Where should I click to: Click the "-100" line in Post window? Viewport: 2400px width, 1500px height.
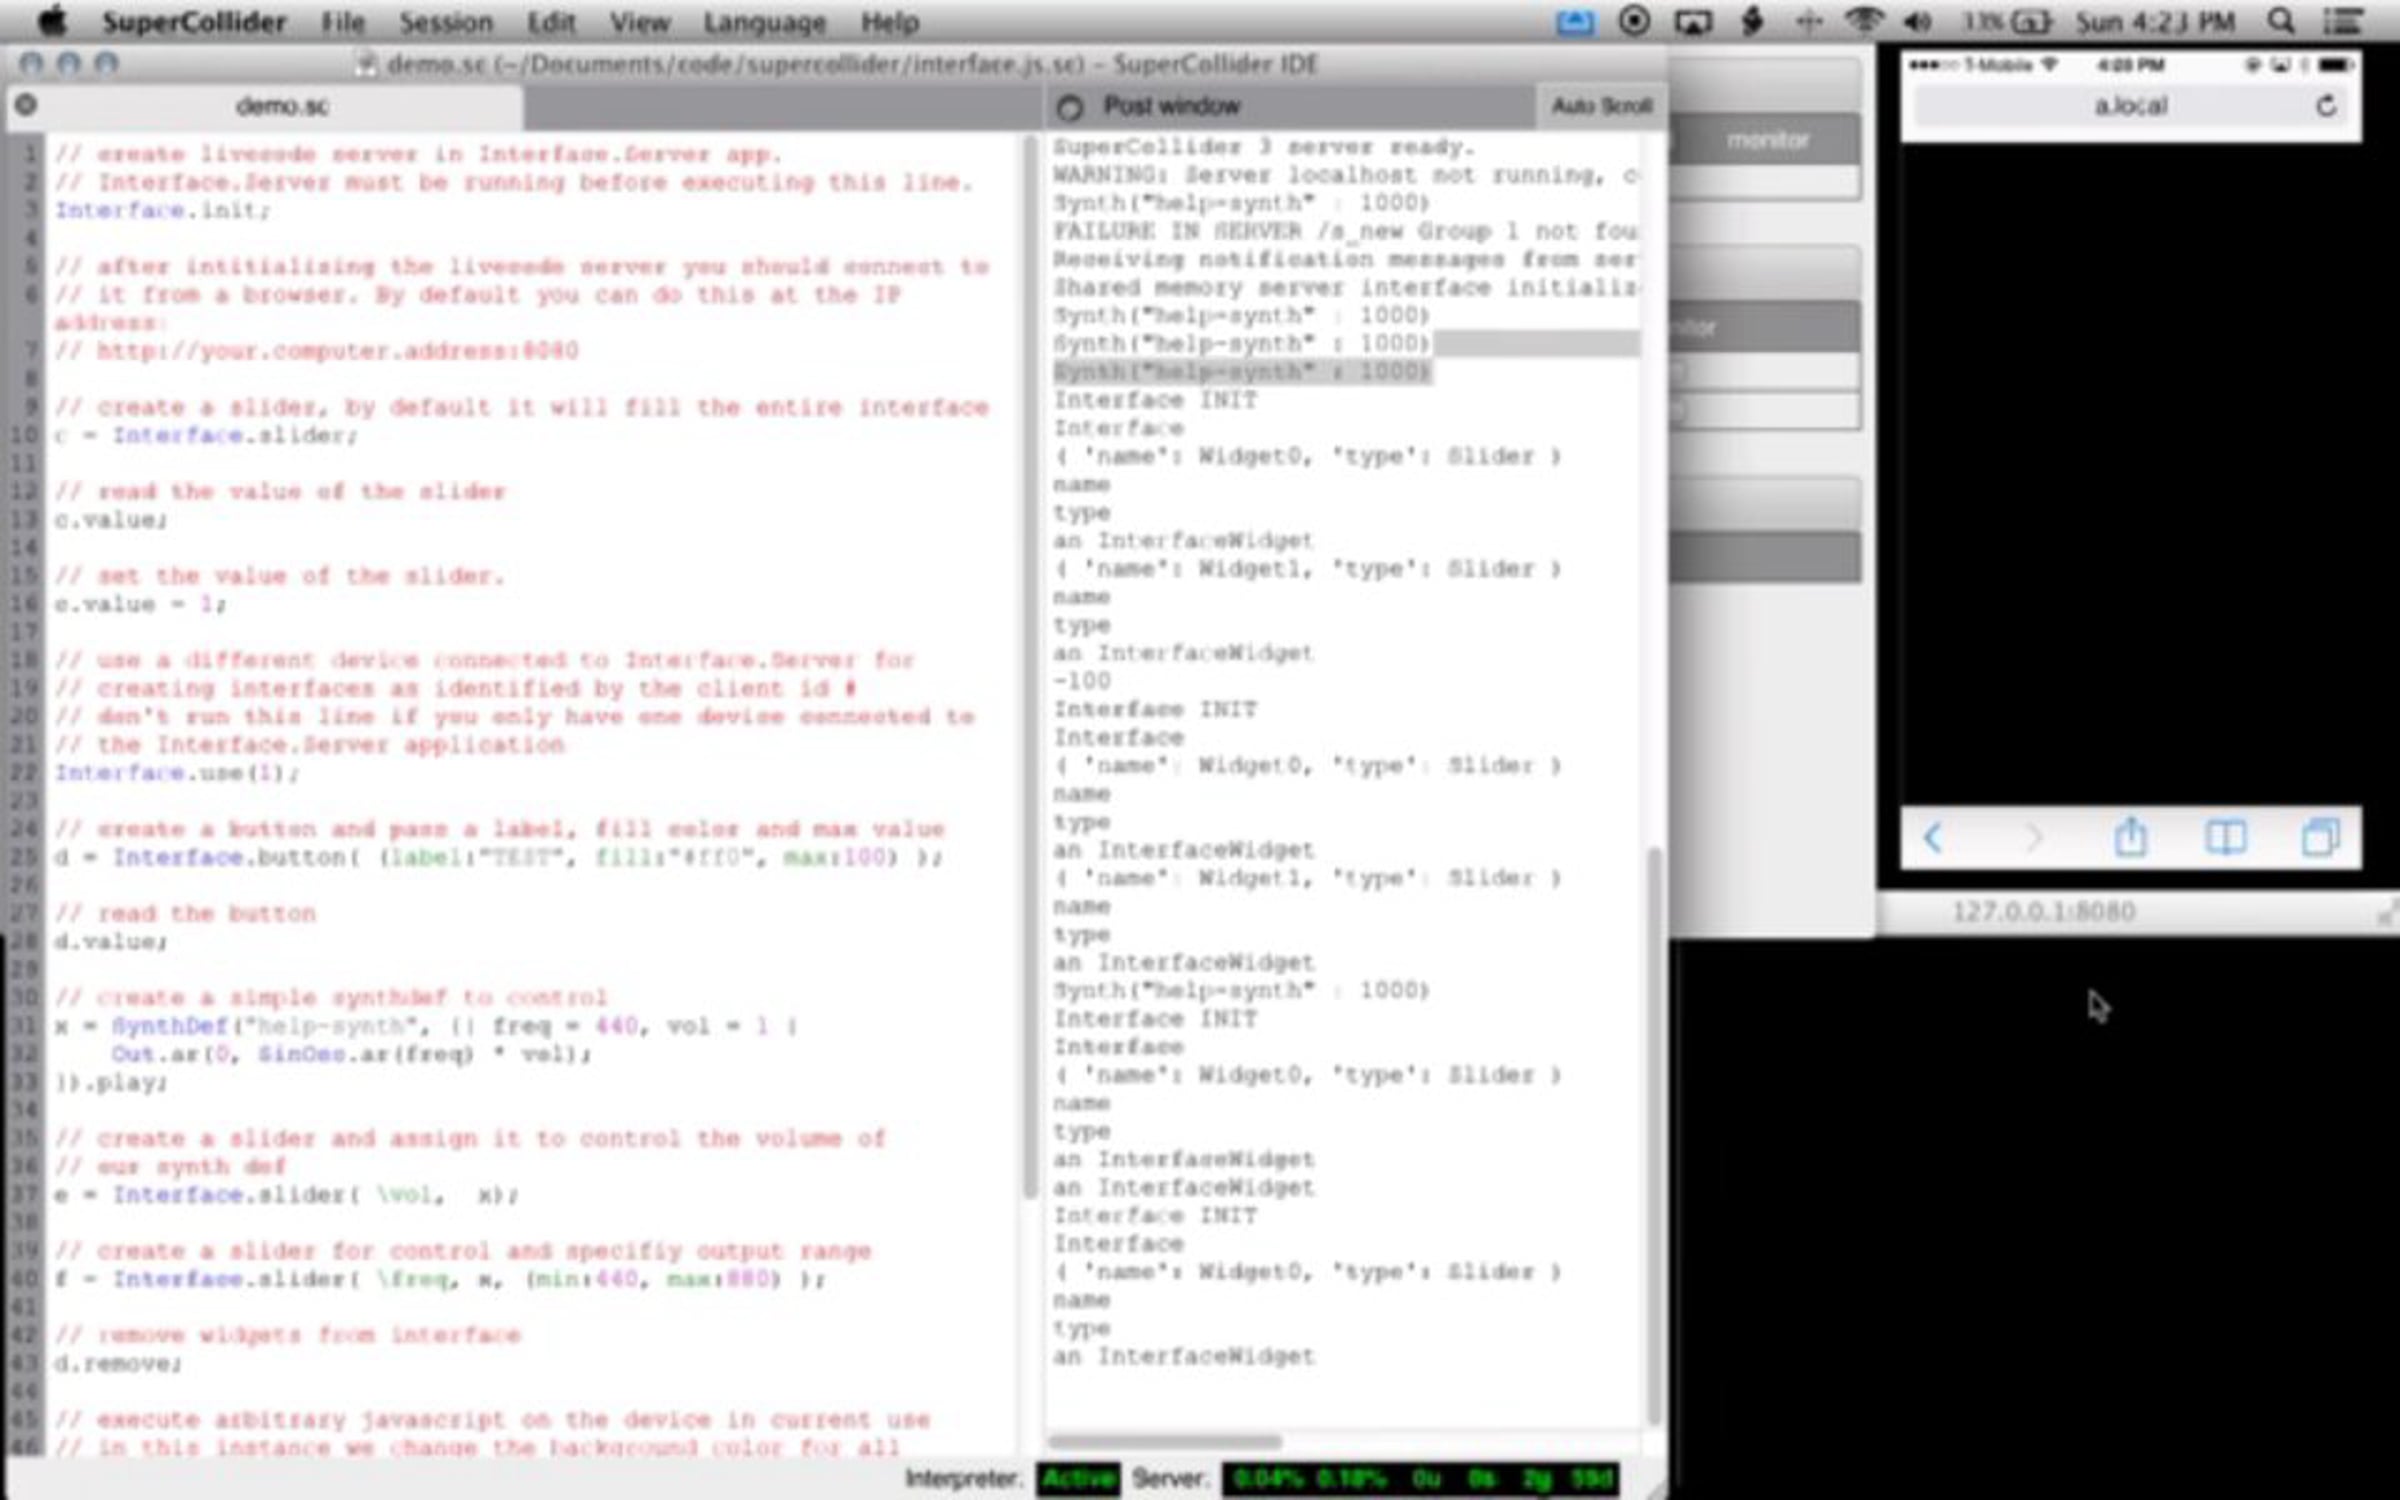click(1082, 681)
